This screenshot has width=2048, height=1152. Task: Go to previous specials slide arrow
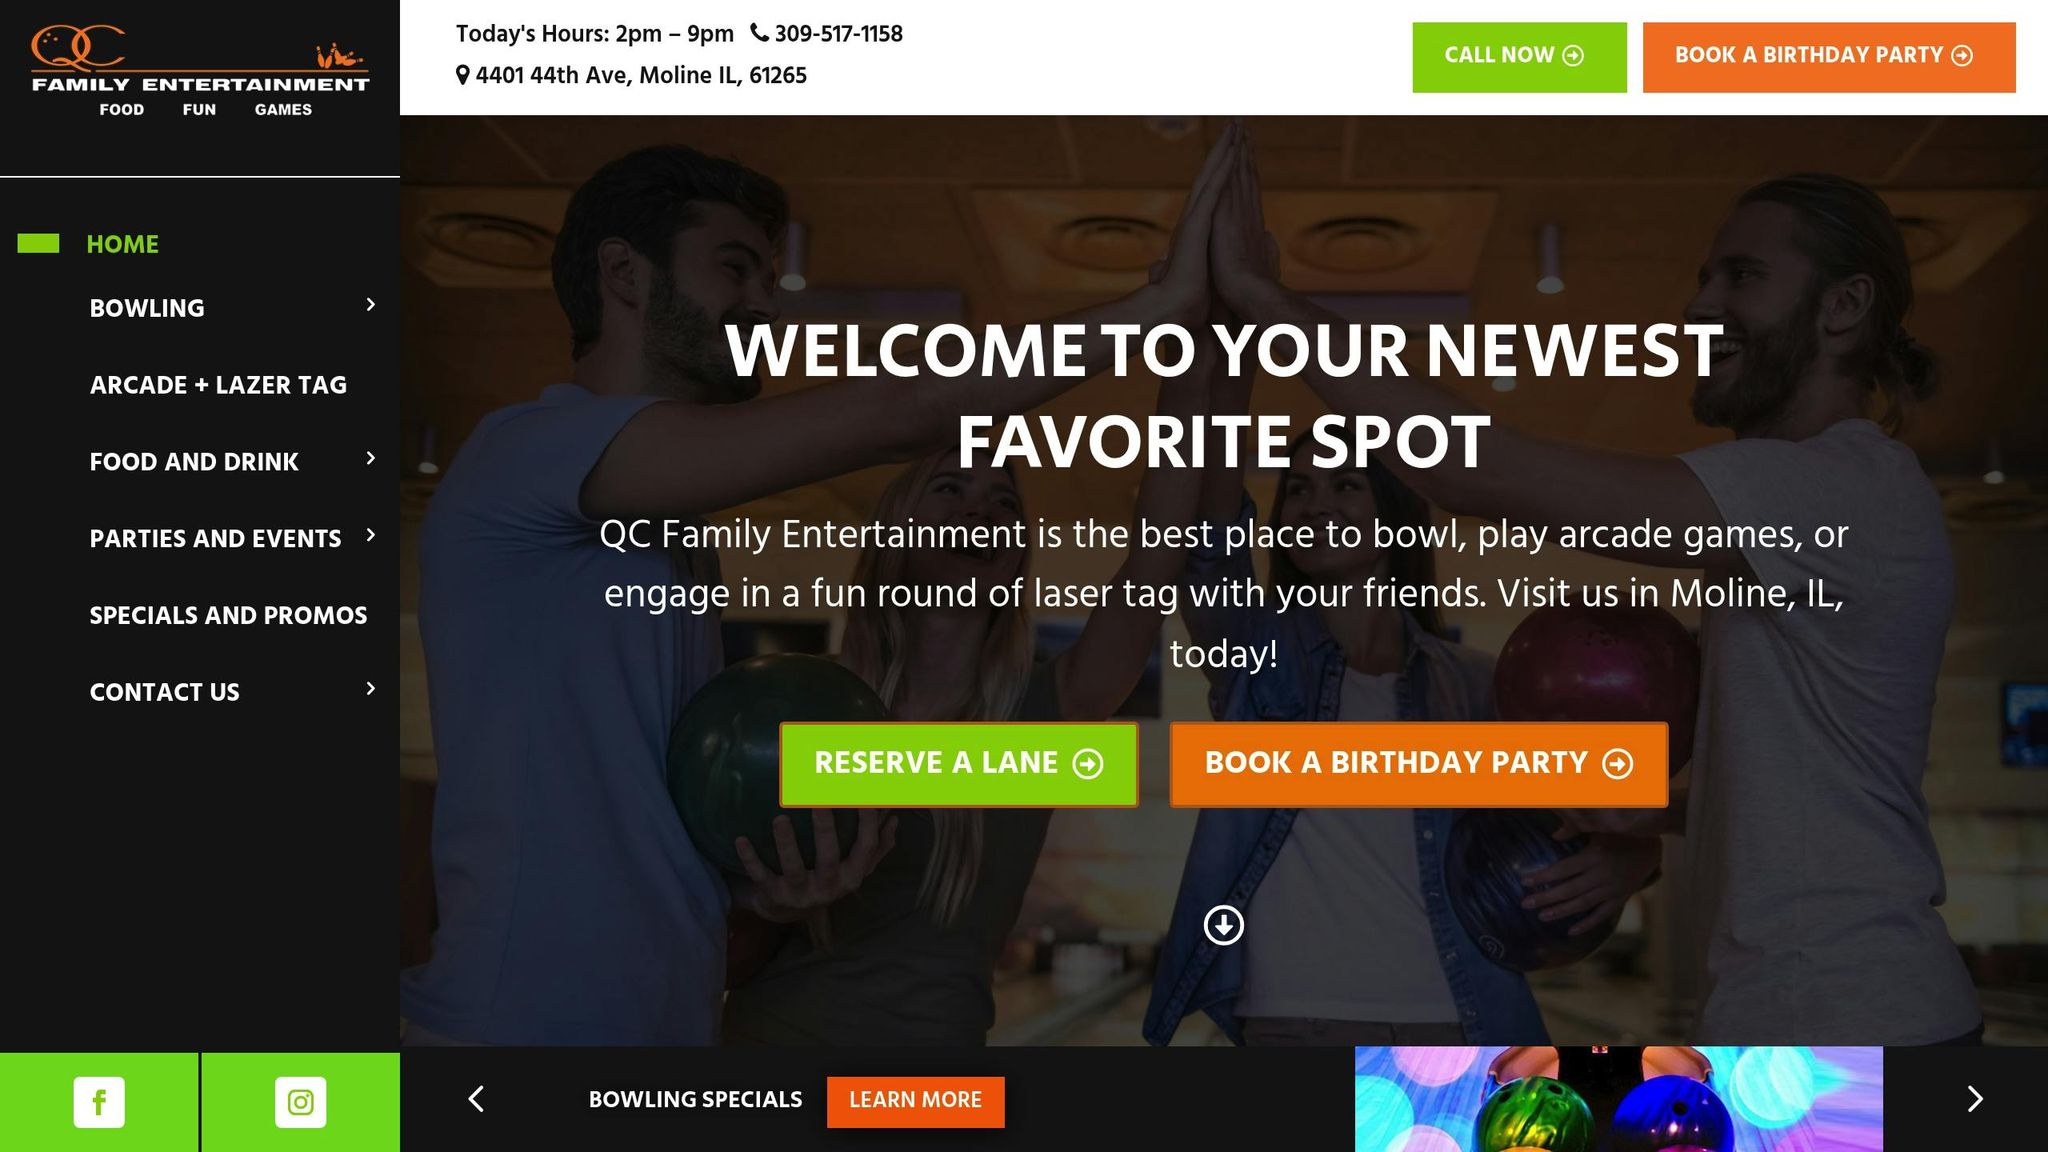click(476, 1099)
